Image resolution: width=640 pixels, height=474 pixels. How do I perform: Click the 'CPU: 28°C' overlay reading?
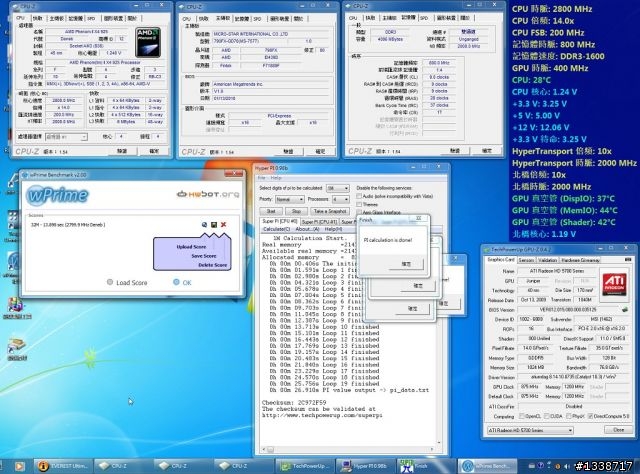pyautogui.click(x=531, y=80)
